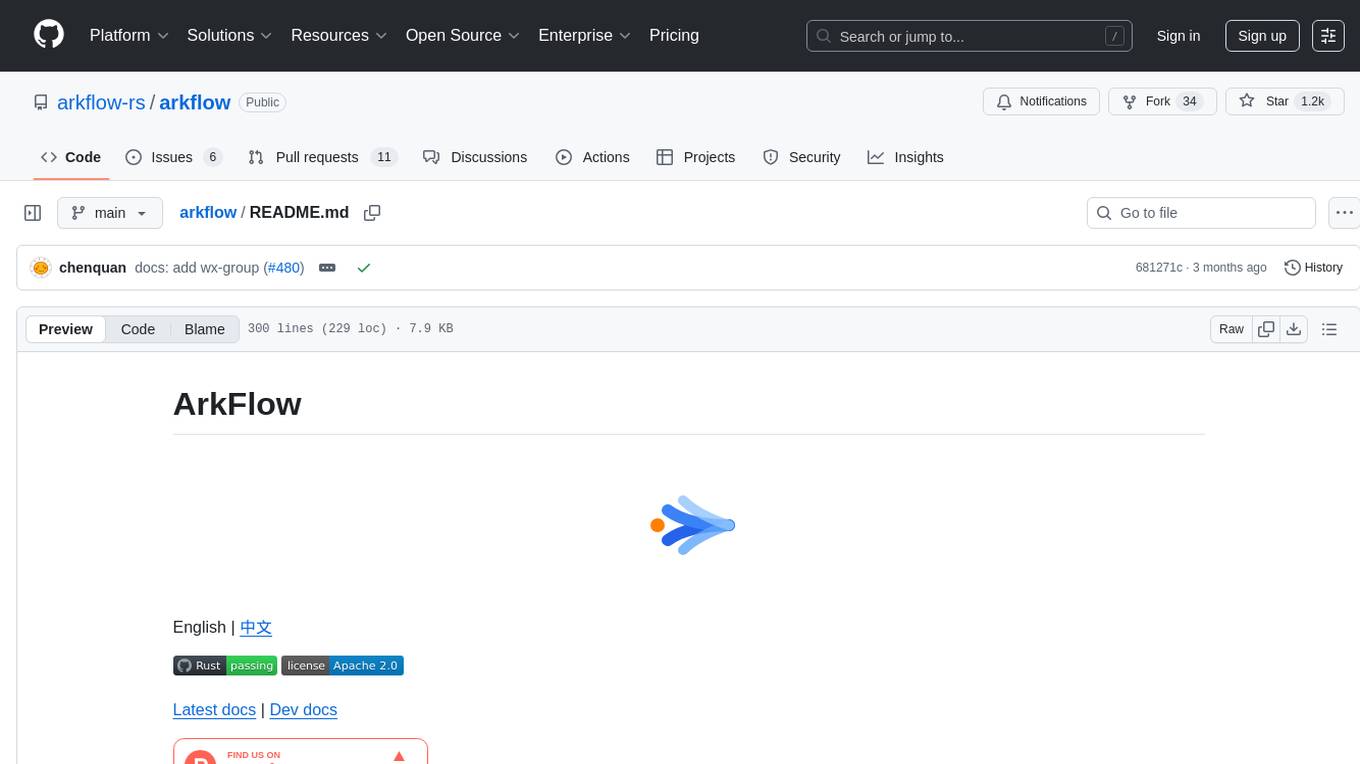This screenshot has height=764, width=1360.
Task: Click the ArkFlow logo image
Action: (x=692, y=525)
